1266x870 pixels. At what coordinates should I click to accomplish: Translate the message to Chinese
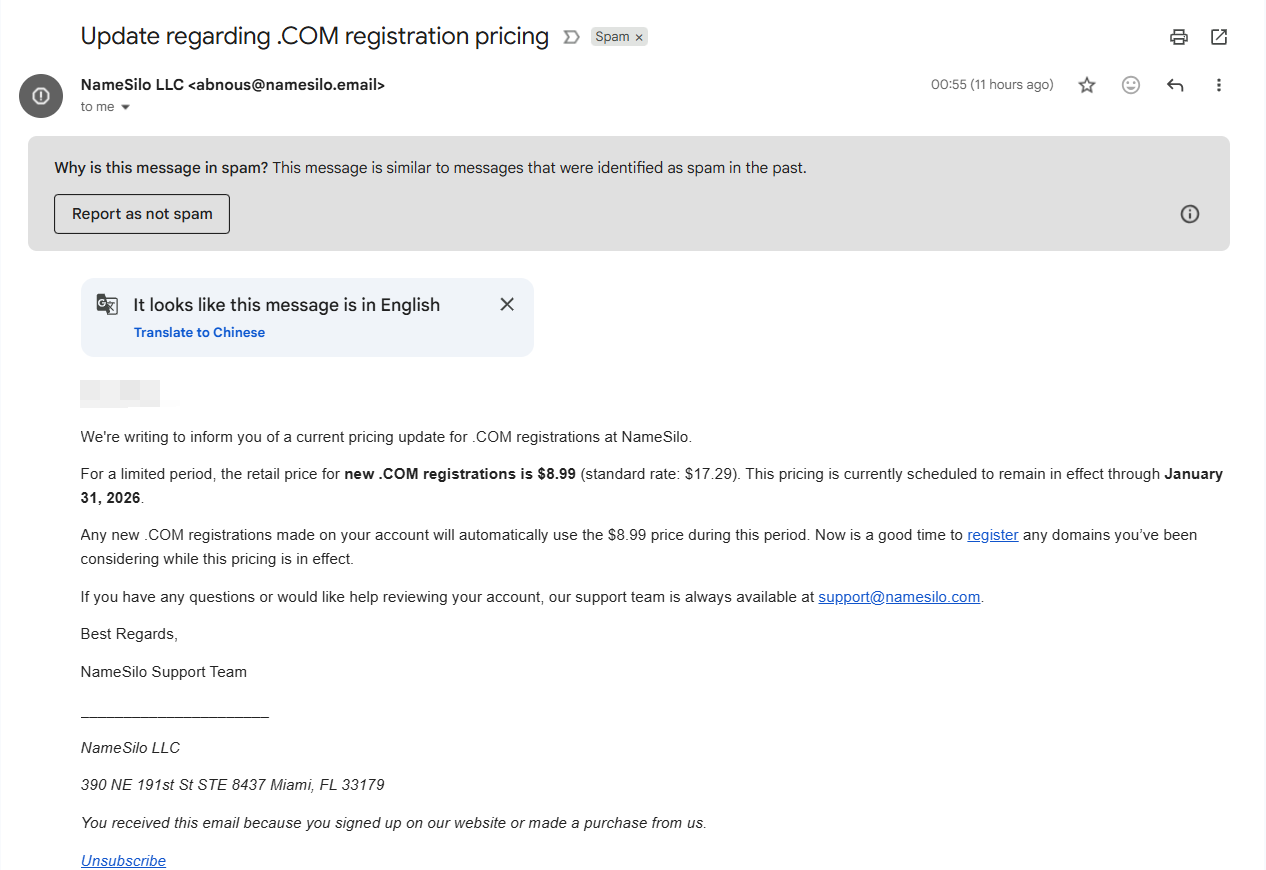(x=199, y=332)
